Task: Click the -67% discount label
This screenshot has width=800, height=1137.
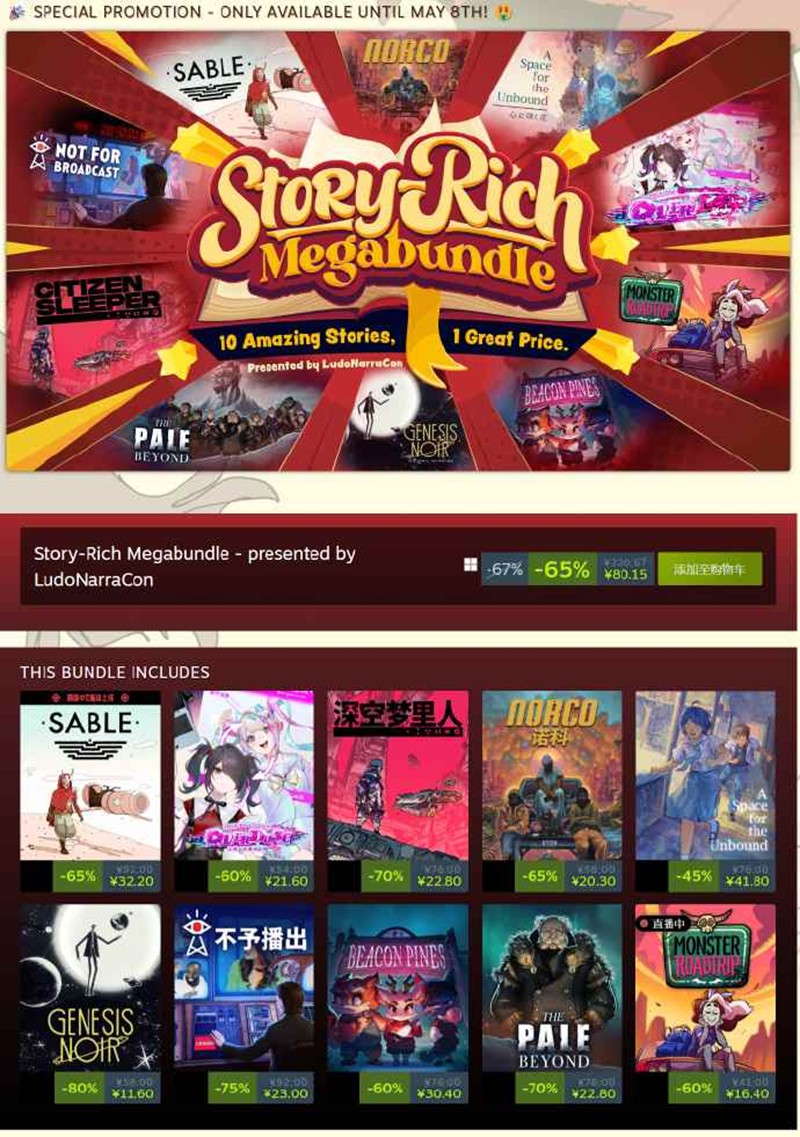Action: 505,569
